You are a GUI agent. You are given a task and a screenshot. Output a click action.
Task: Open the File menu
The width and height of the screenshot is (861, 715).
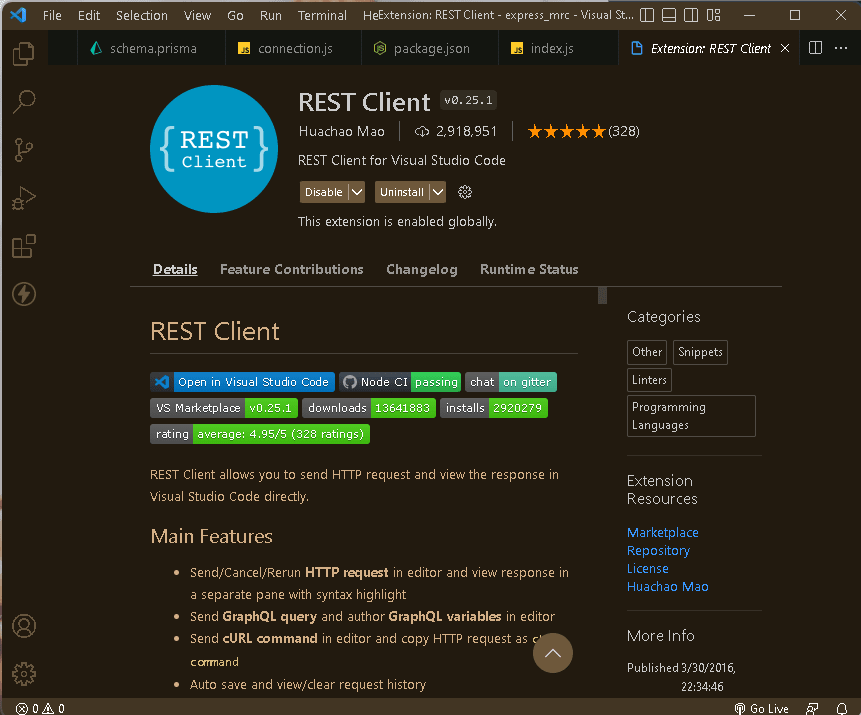(x=52, y=15)
